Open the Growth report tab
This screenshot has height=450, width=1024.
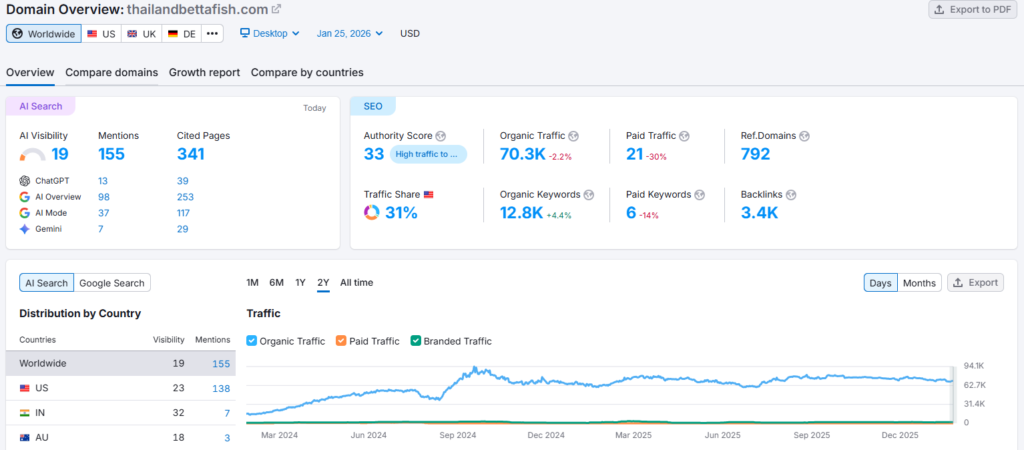(204, 72)
